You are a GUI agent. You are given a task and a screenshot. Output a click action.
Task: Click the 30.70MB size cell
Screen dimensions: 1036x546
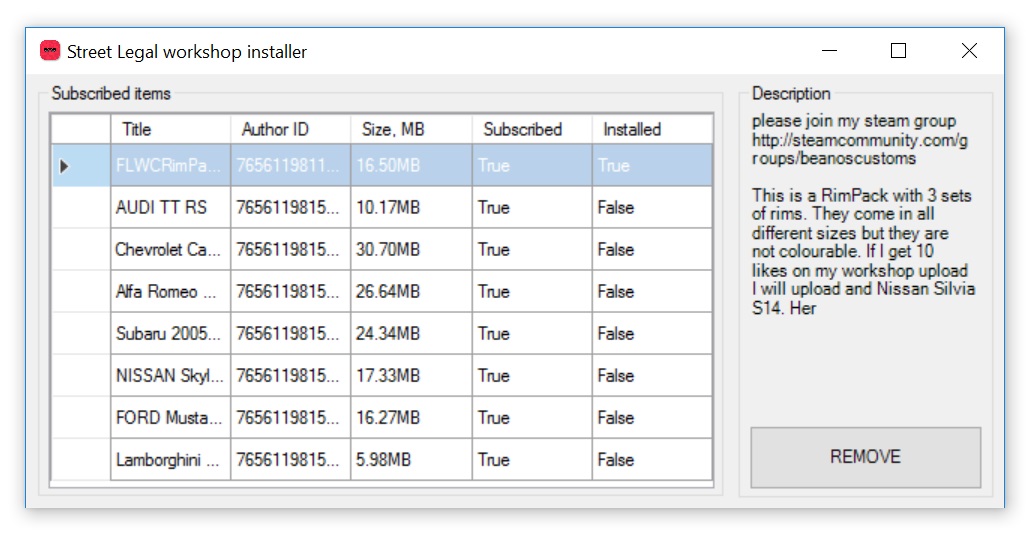(388, 250)
